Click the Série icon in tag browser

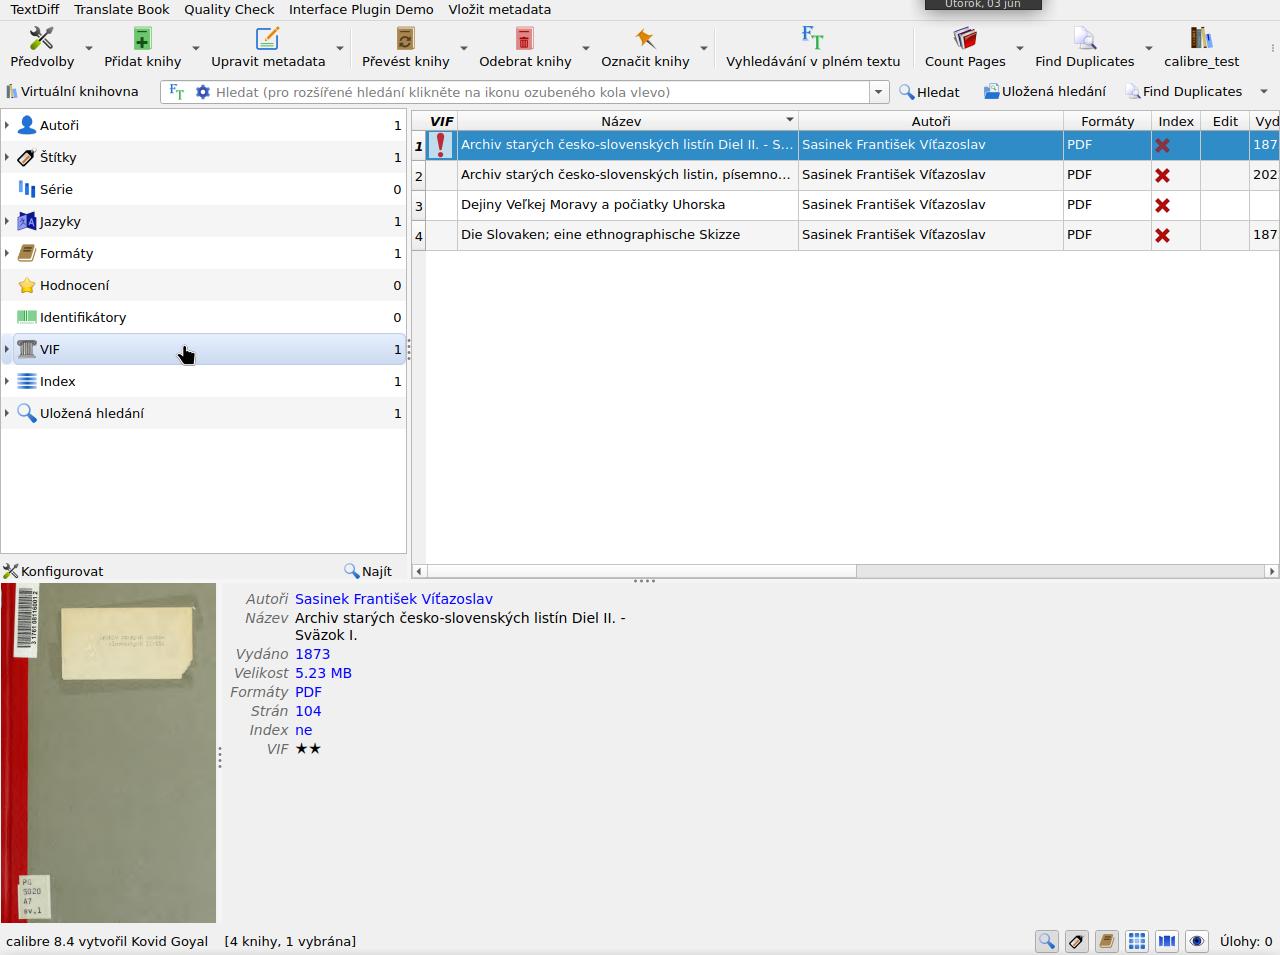pos(27,189)
